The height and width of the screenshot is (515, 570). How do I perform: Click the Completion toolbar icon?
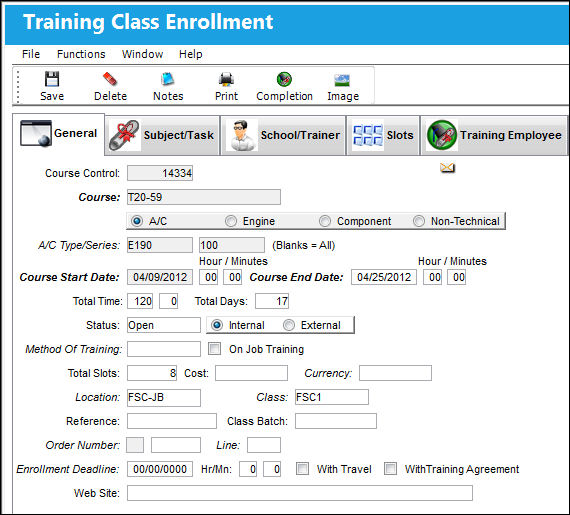284,79
